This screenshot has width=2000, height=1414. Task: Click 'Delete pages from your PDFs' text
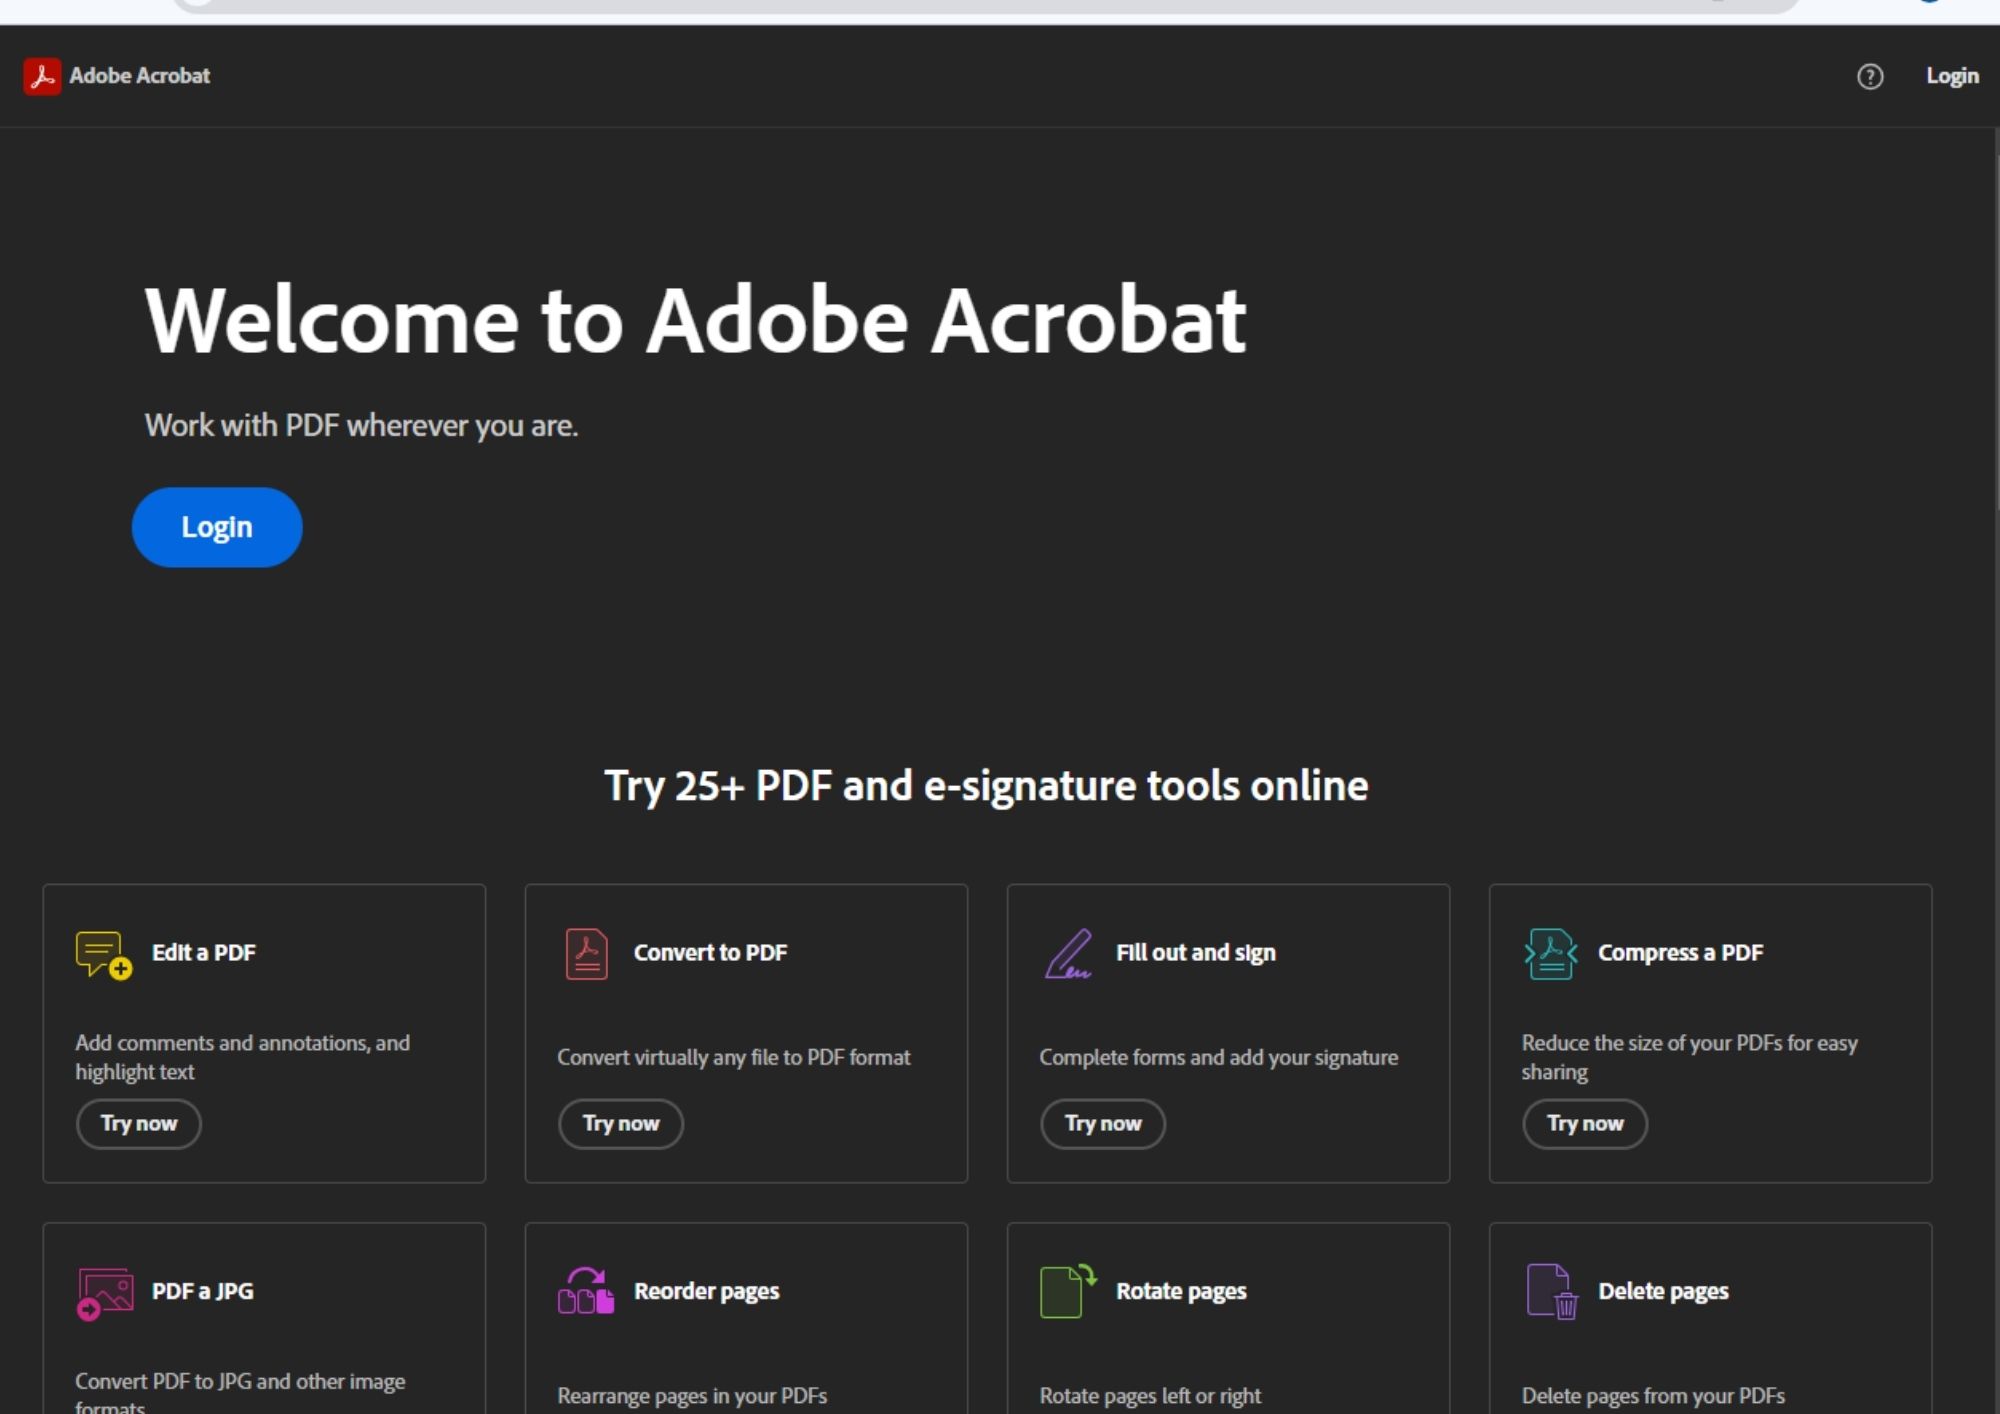[x=1653, y=1396]
